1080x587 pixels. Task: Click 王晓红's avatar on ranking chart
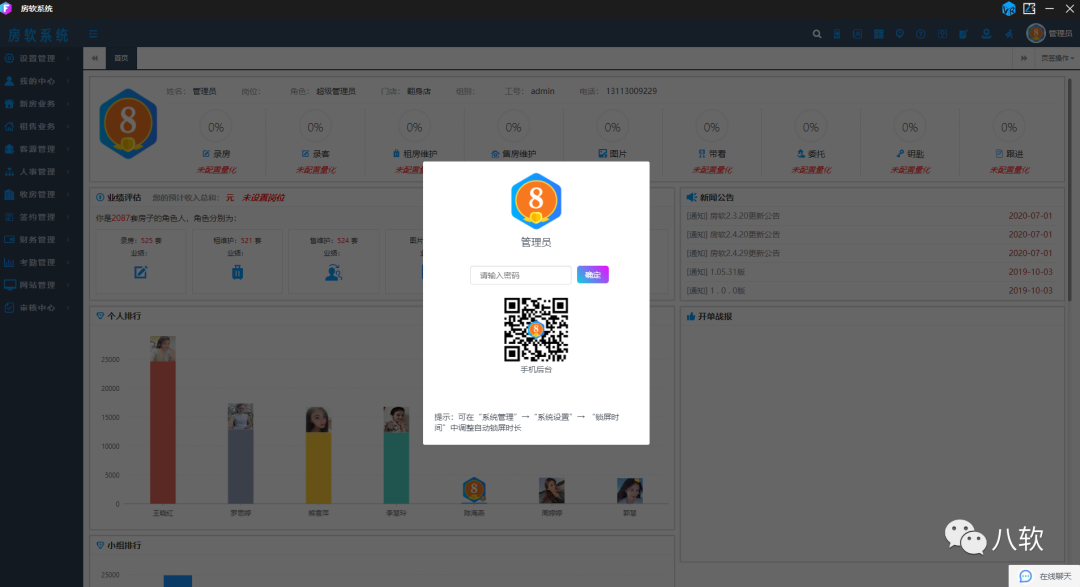tap(163, 349)
